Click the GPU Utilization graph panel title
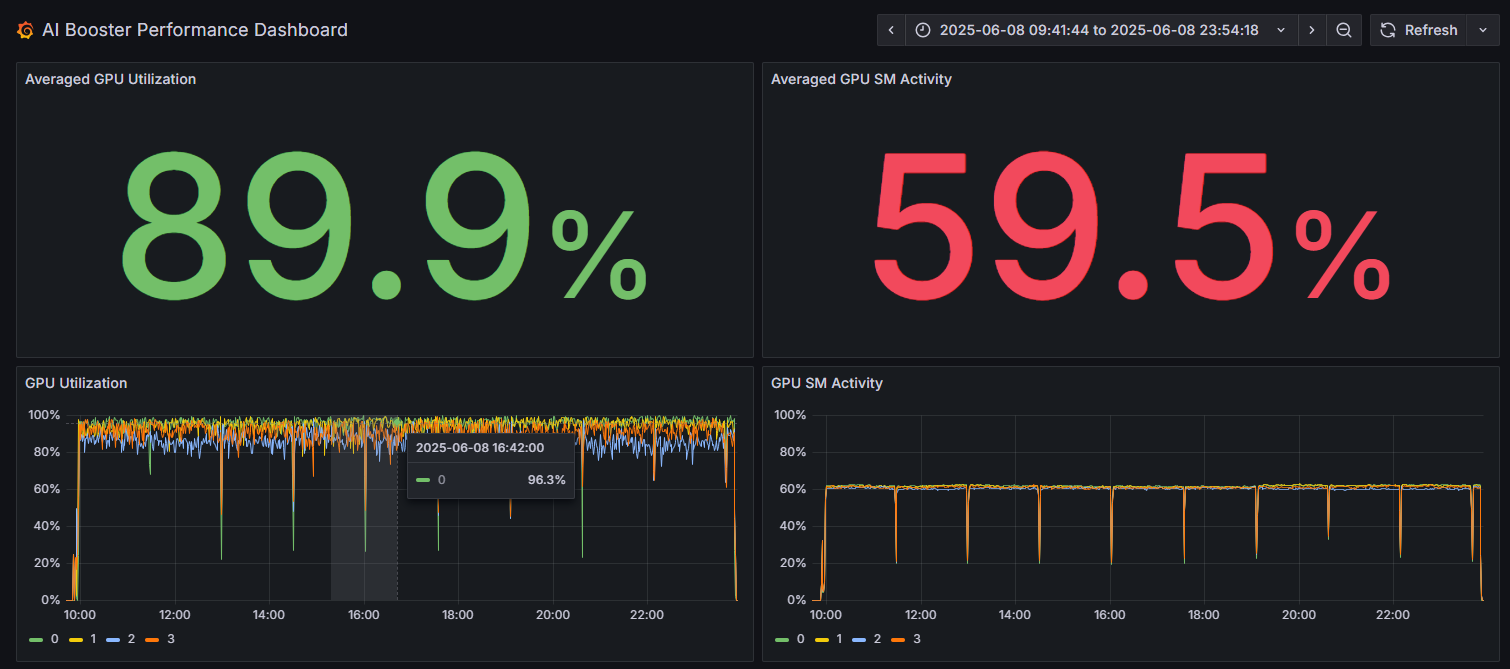Screen dimensions: 1510x669 tap(76, 383)
